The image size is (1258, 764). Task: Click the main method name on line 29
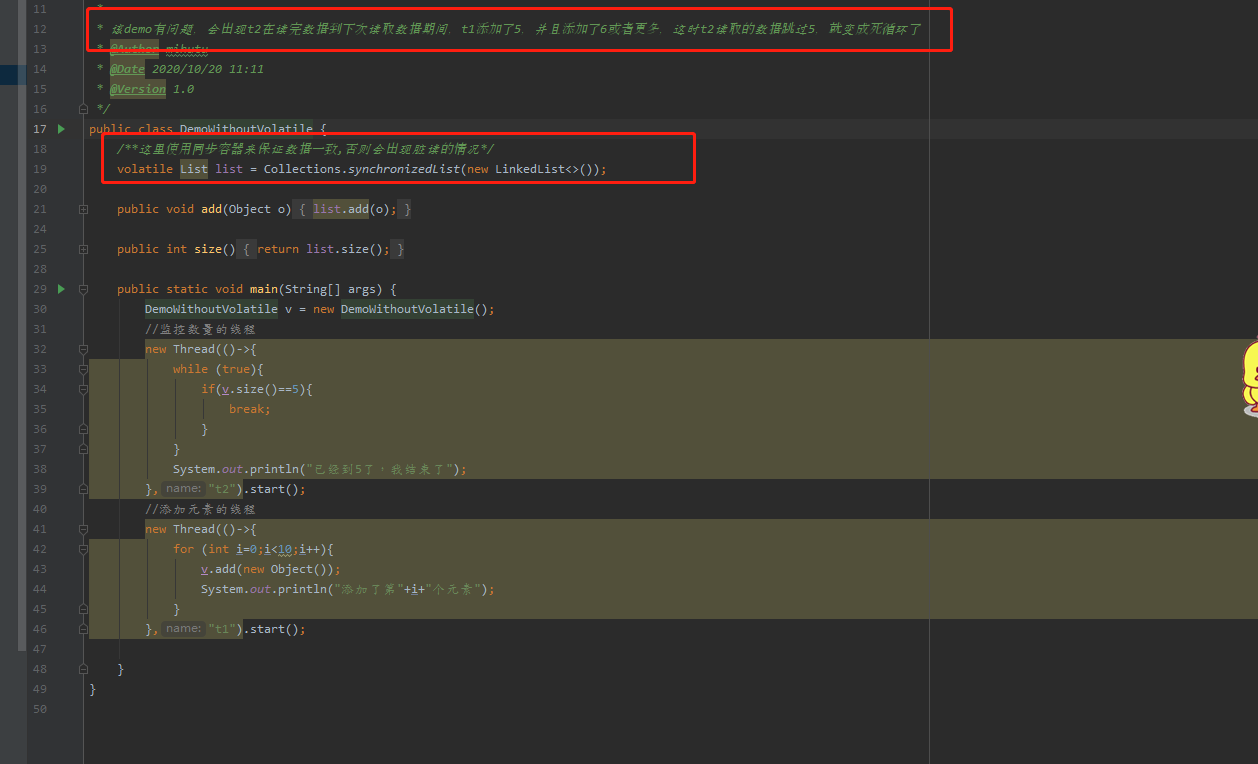click(x=264, y=289)
